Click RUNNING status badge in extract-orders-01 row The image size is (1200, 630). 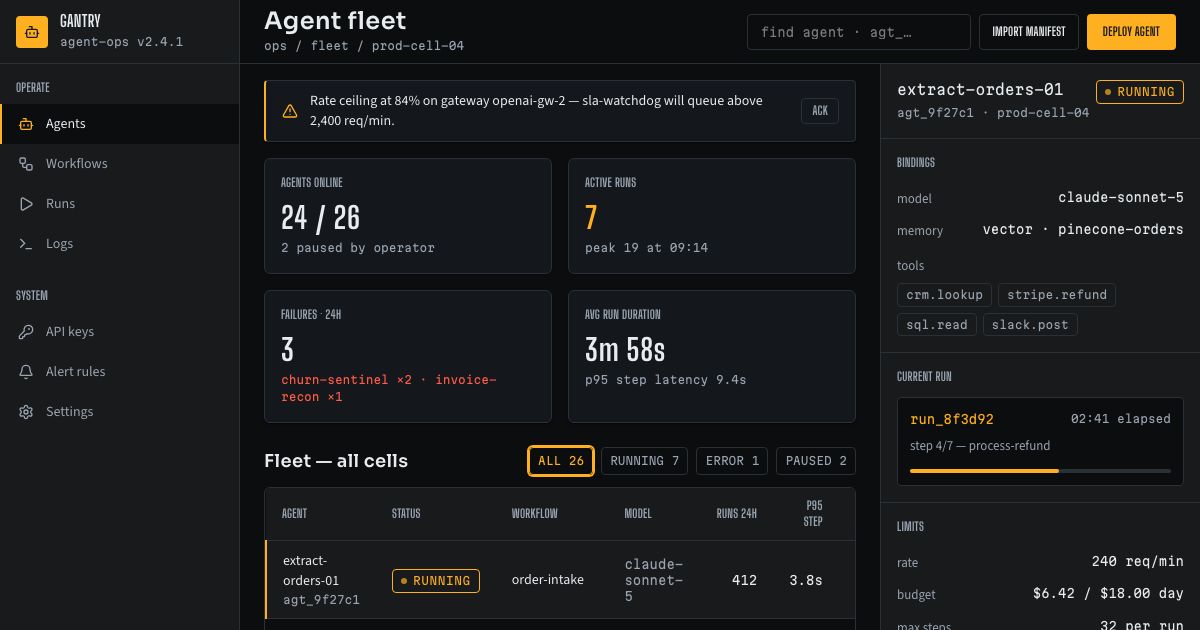click(436, 581)
